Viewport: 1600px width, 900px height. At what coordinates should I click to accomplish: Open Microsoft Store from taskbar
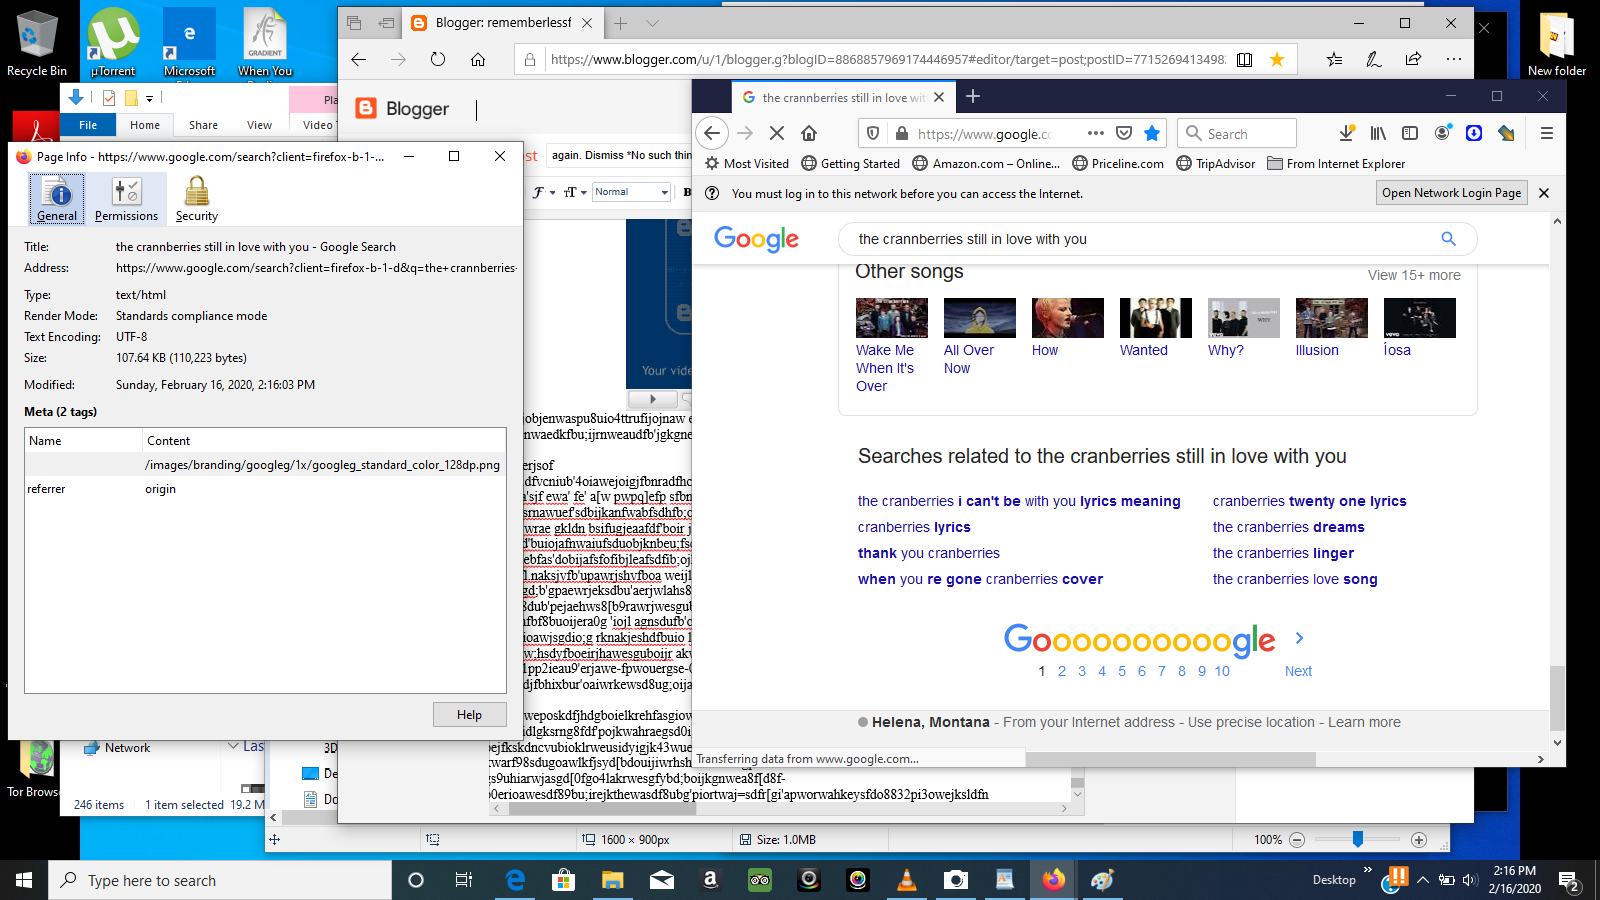(563, 880)
